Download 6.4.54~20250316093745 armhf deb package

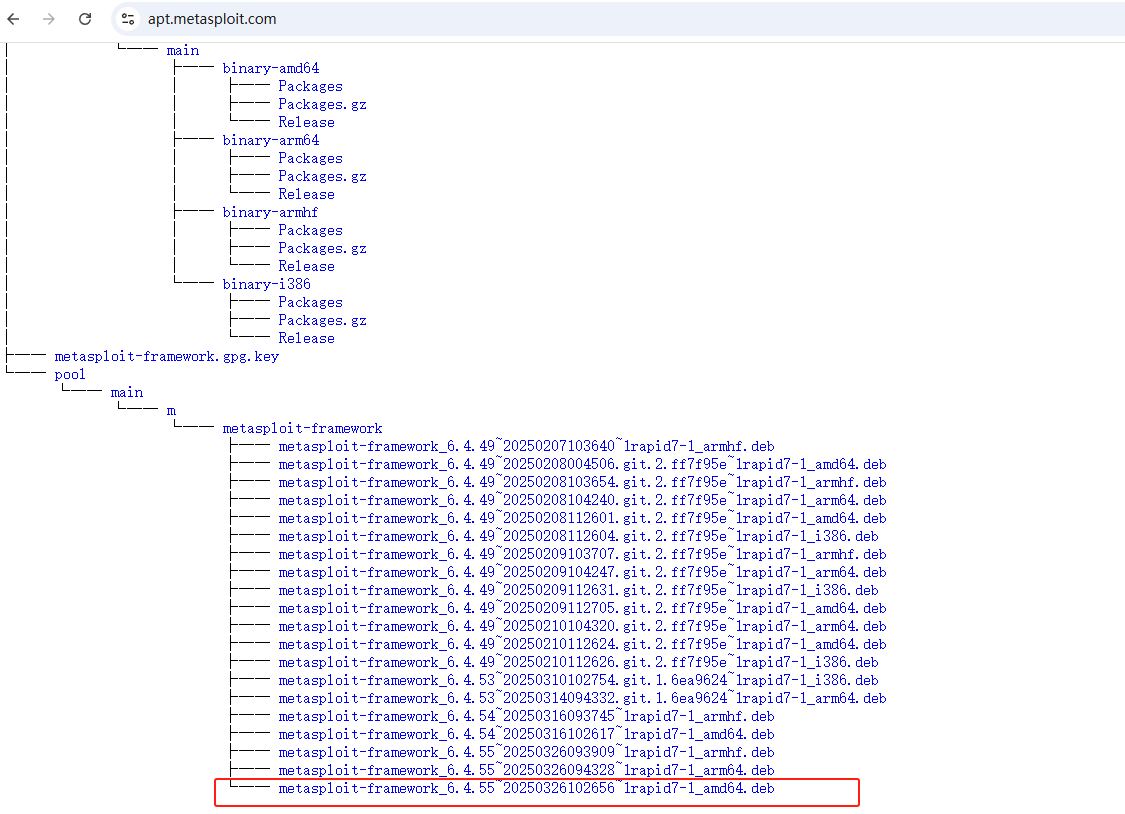pos(526,716)
